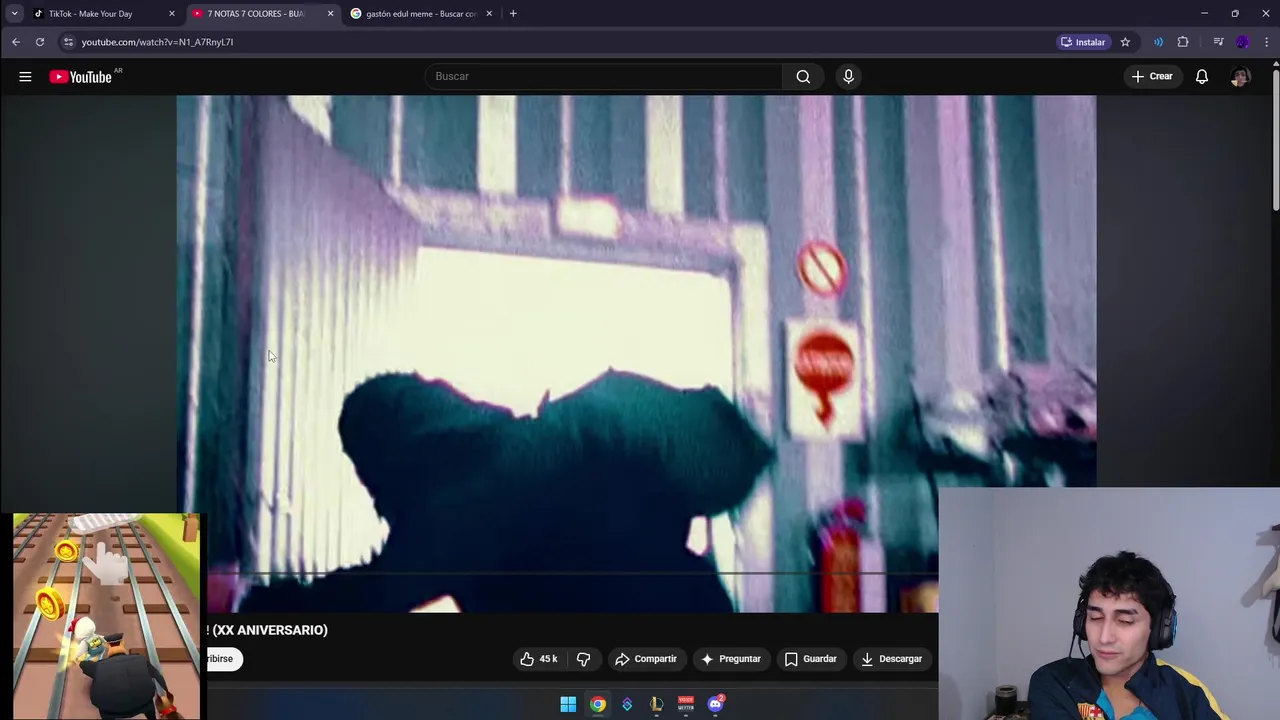Open the YouTube hamburger guide menu
The width and height of the screenshot is (1280, 720).
click(25, 77)
